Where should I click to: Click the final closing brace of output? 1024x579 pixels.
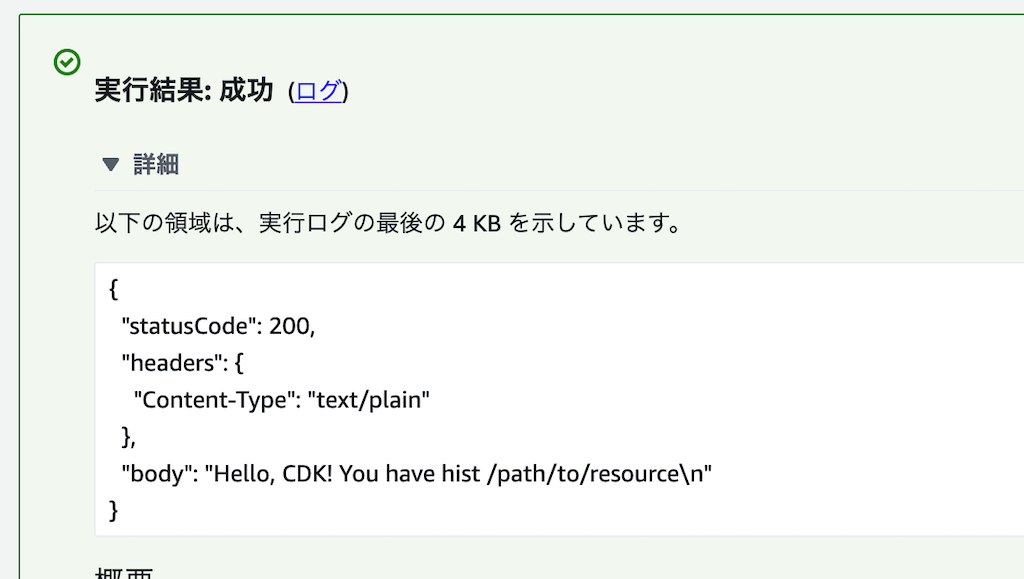(x=113, y=510)
